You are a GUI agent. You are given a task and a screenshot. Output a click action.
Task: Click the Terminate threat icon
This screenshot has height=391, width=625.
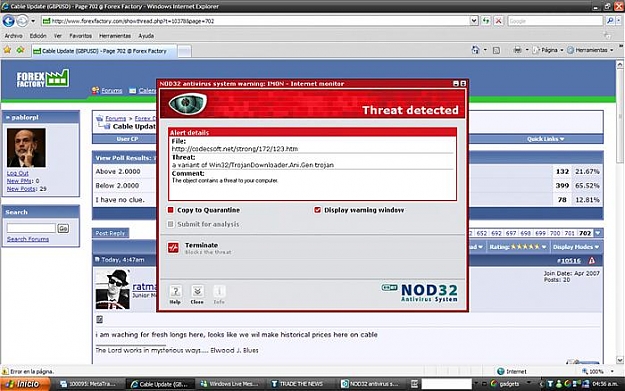[173, 248]
